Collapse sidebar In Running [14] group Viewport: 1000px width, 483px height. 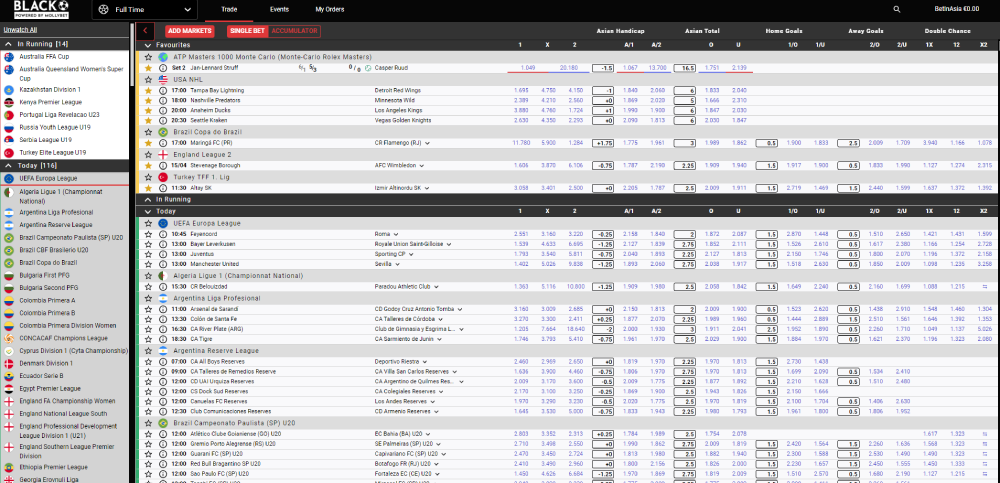pyautogui.click(x=8, y=44)
